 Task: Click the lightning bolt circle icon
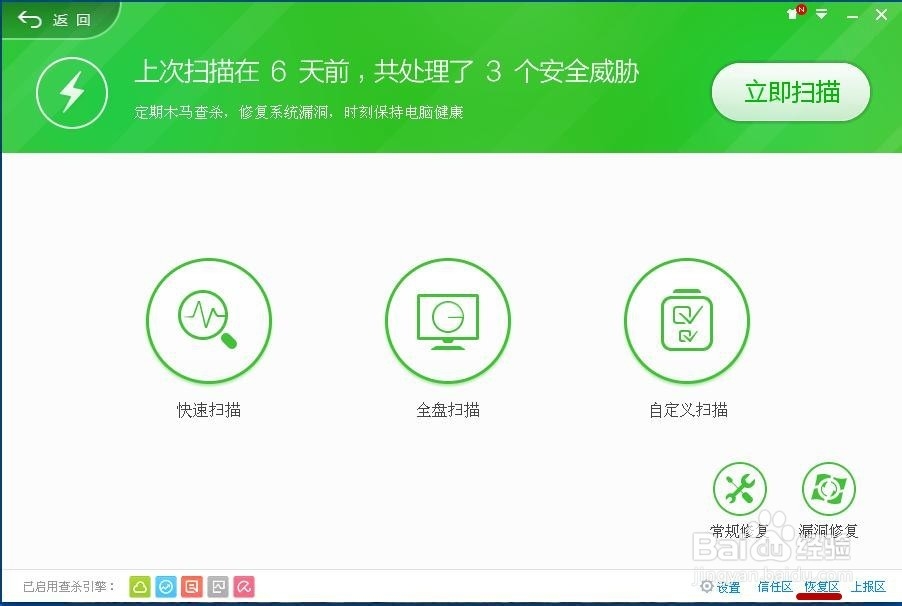point(72,92)
